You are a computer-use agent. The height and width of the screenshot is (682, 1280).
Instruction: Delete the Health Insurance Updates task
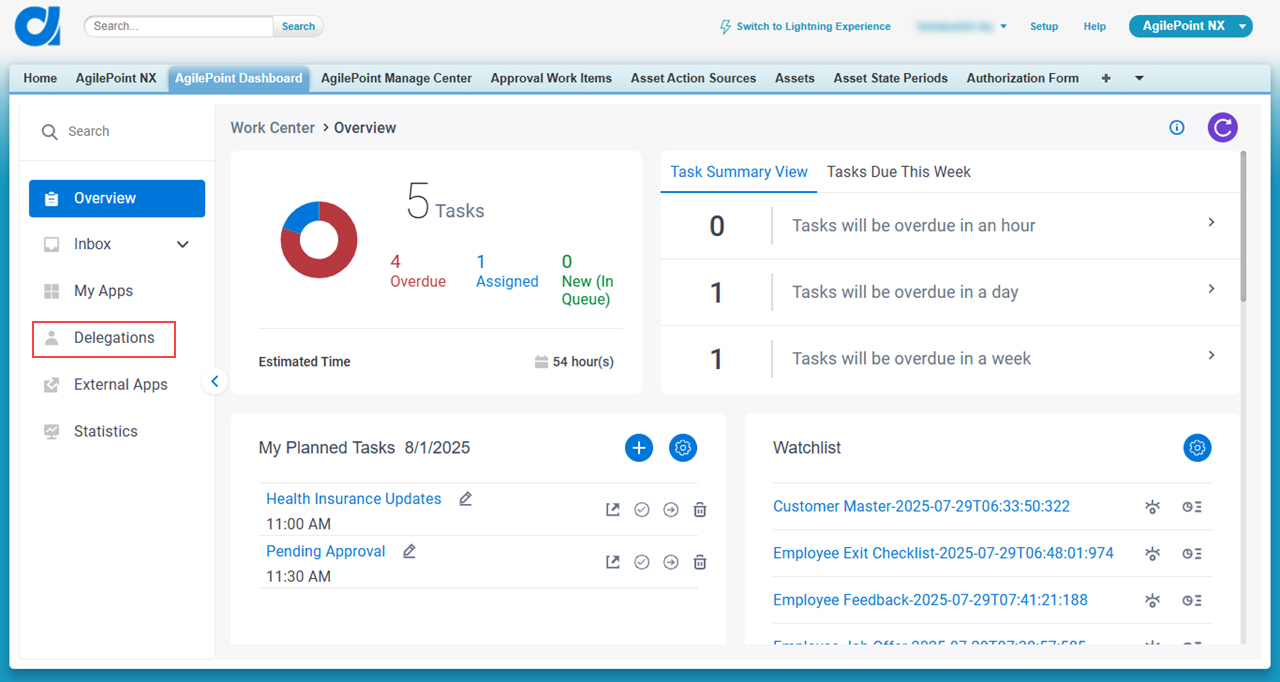click(x=700, y=510)
